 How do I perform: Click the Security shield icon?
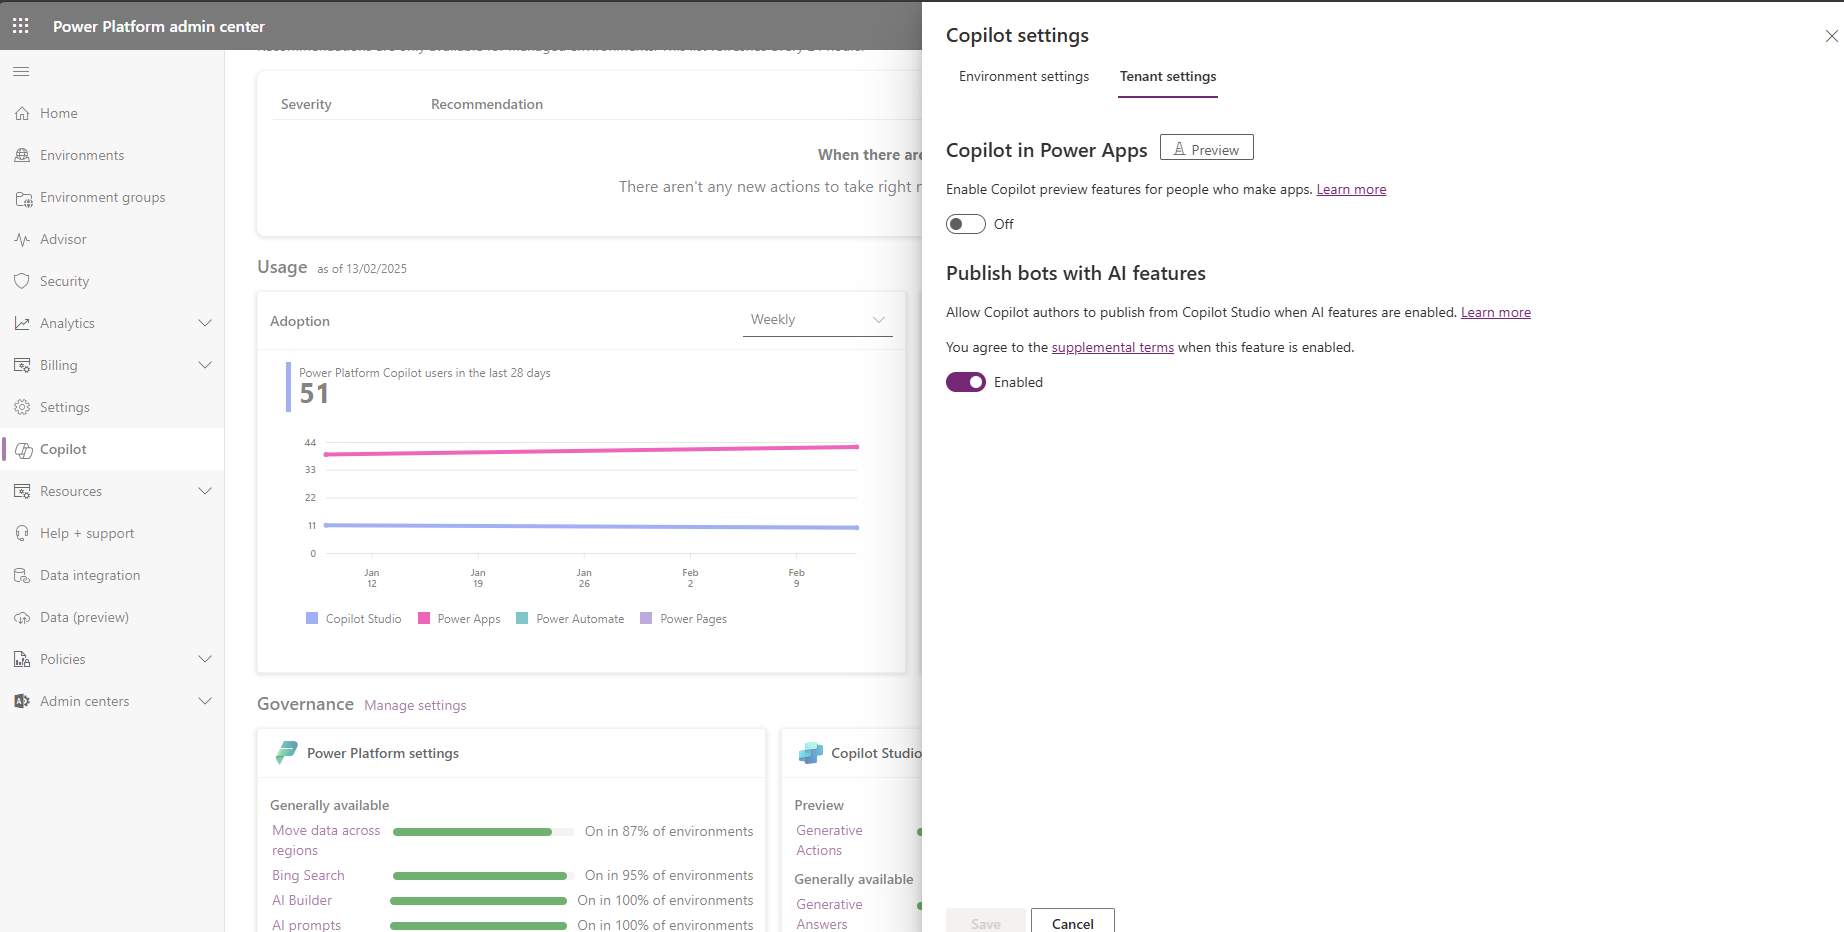[22, 281]
